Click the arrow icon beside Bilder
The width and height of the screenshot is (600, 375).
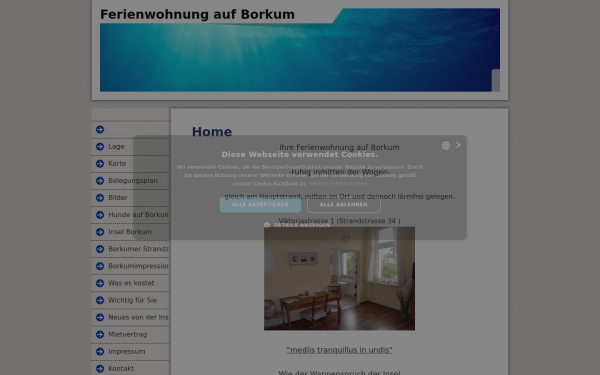click(100, 198)
